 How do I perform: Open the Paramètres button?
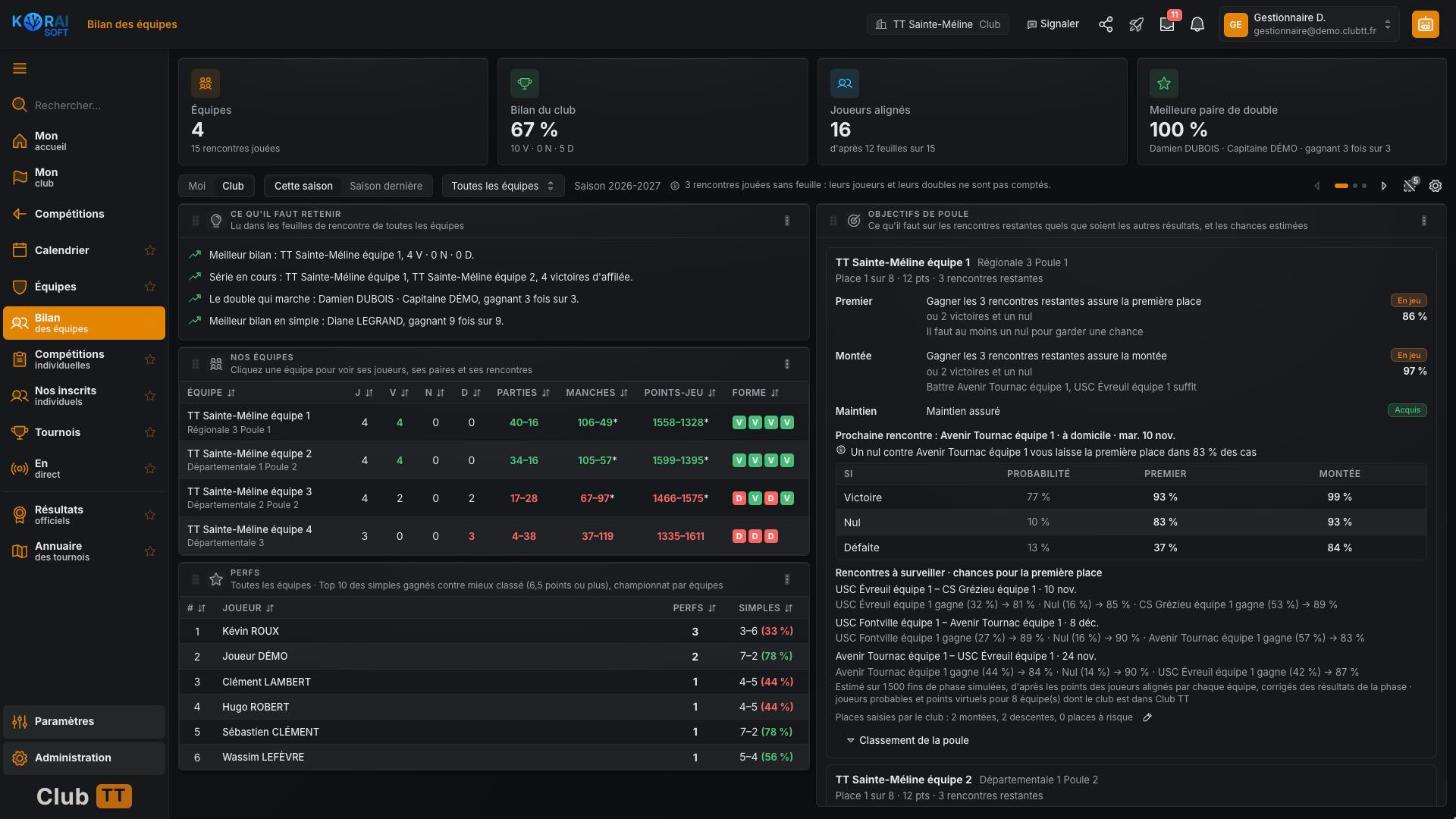pyautogui.click(x=84, y=721)
